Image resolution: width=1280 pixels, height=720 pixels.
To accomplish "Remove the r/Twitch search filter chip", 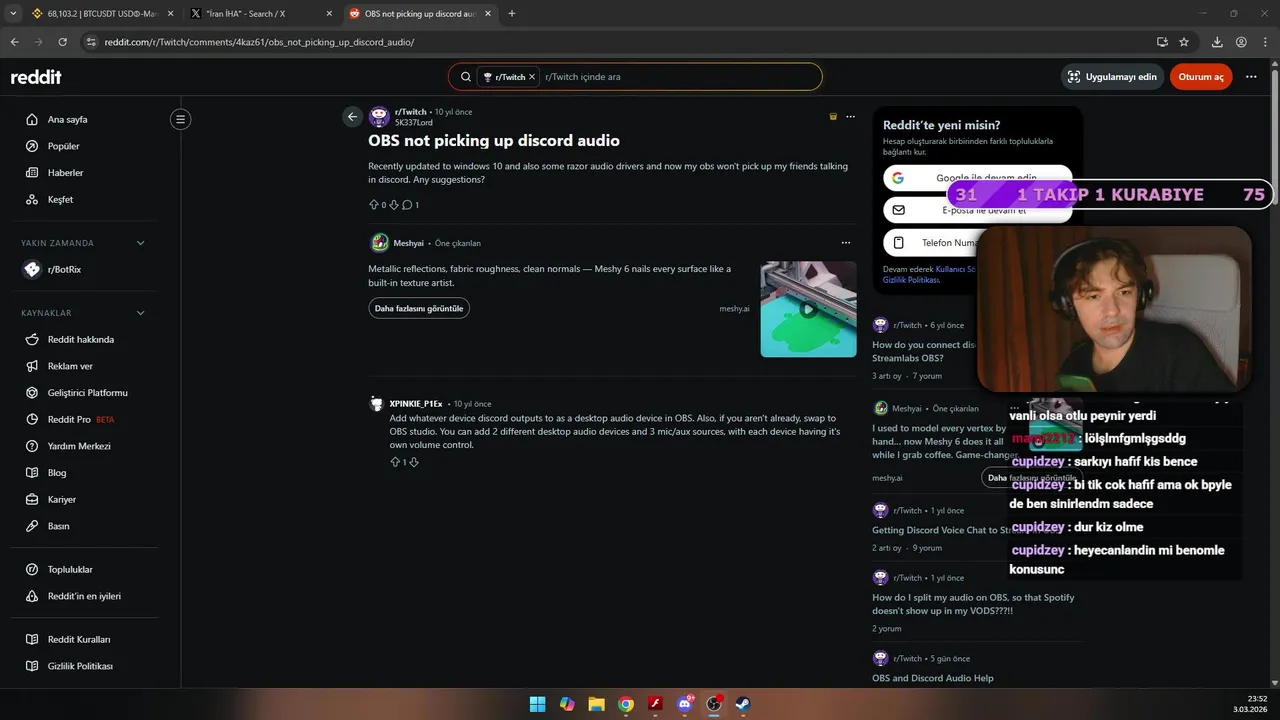I will pos(532,77).
